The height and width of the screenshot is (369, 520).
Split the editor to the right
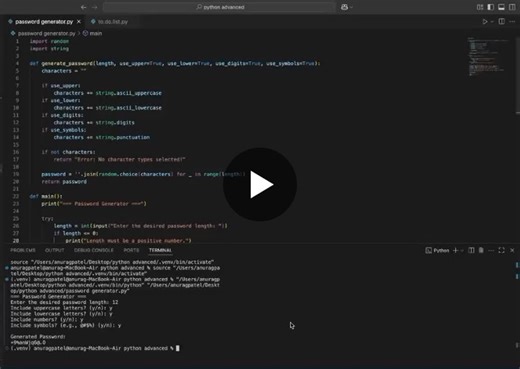click(501, 22)
